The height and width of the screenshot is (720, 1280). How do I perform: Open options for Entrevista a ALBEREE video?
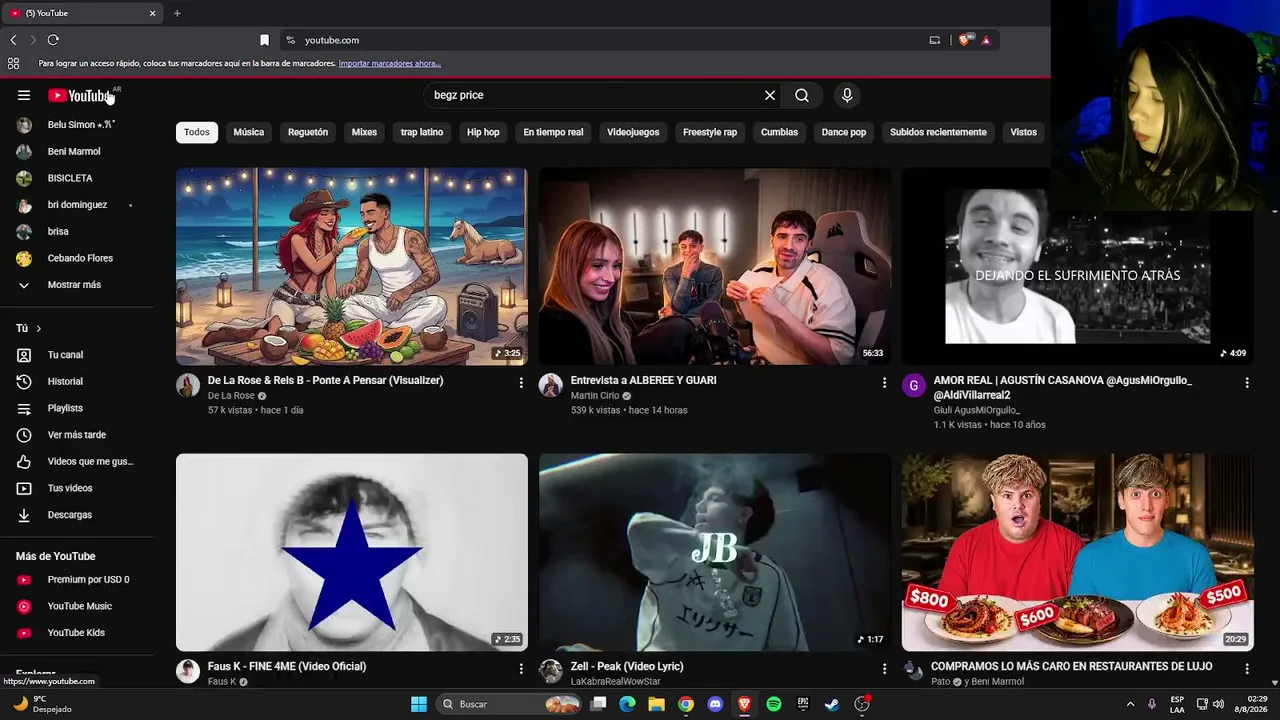point(884,383)
